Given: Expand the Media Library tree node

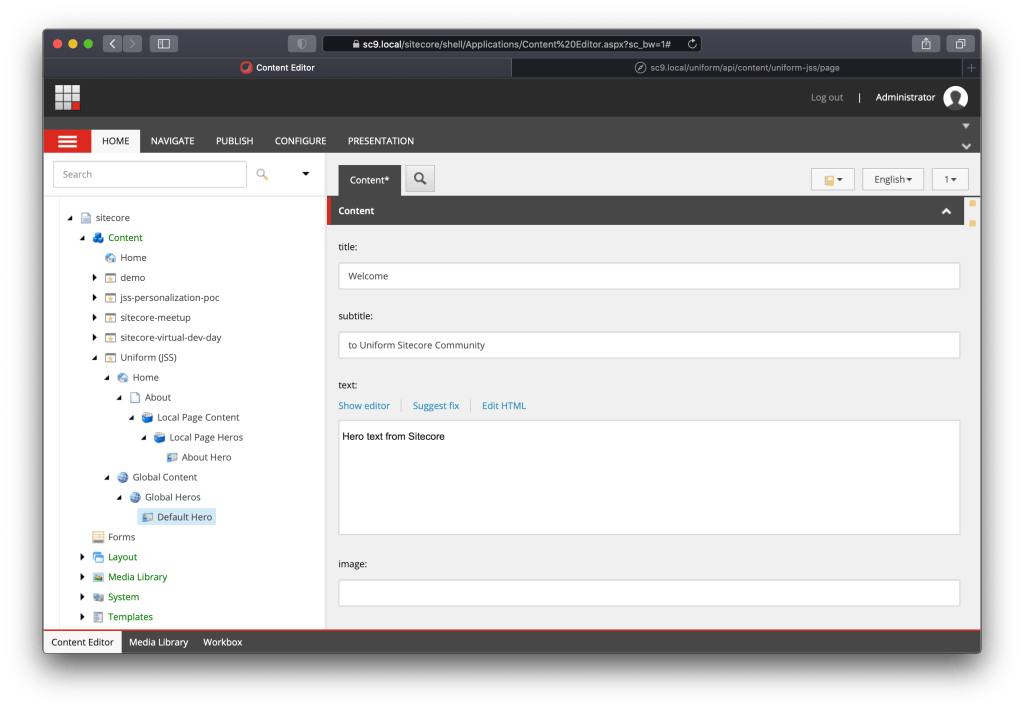Looking at the screenshot, I should [x=83, y=577].
